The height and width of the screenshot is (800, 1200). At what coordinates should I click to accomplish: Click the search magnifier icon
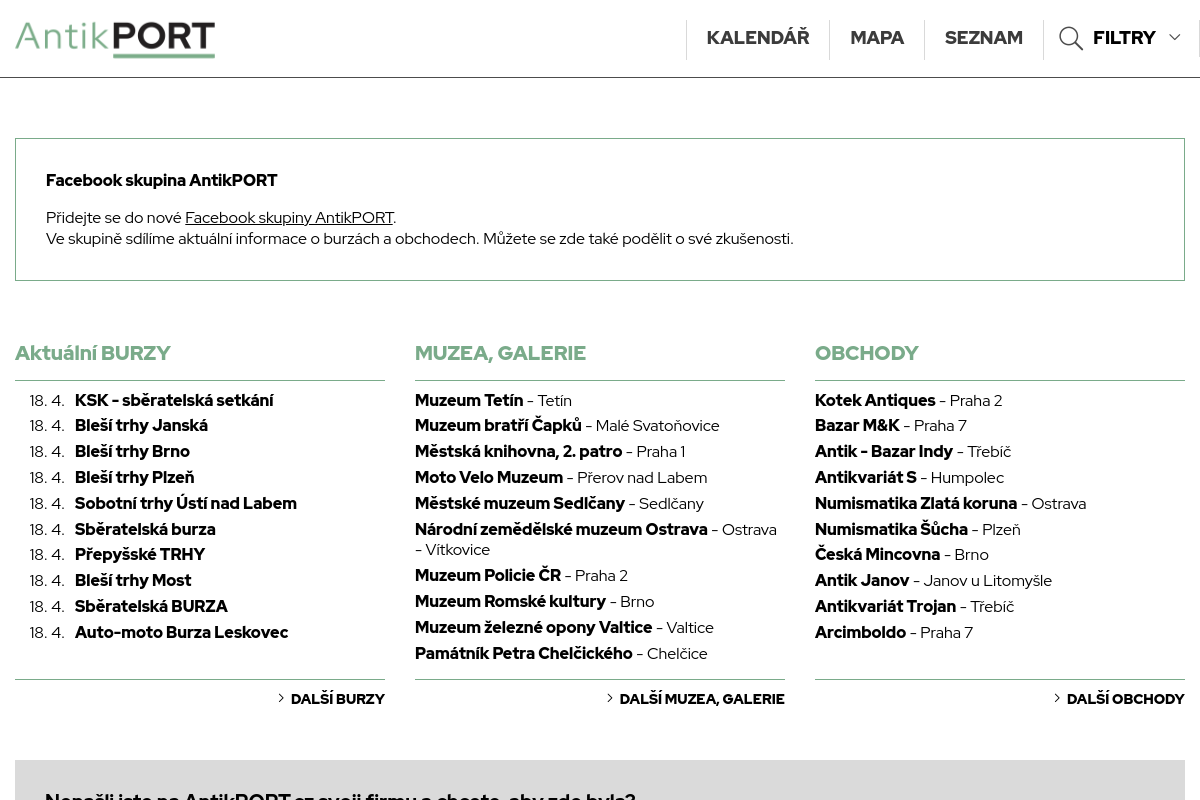(1071, 39)
